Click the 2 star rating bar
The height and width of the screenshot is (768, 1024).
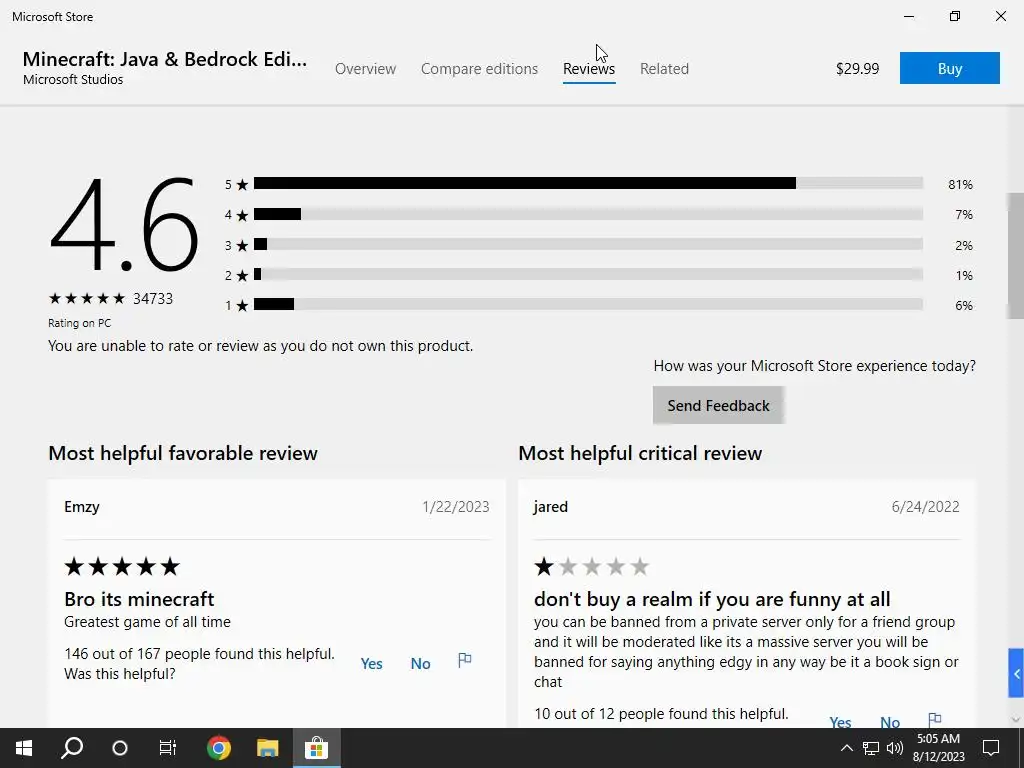point(588,274)
